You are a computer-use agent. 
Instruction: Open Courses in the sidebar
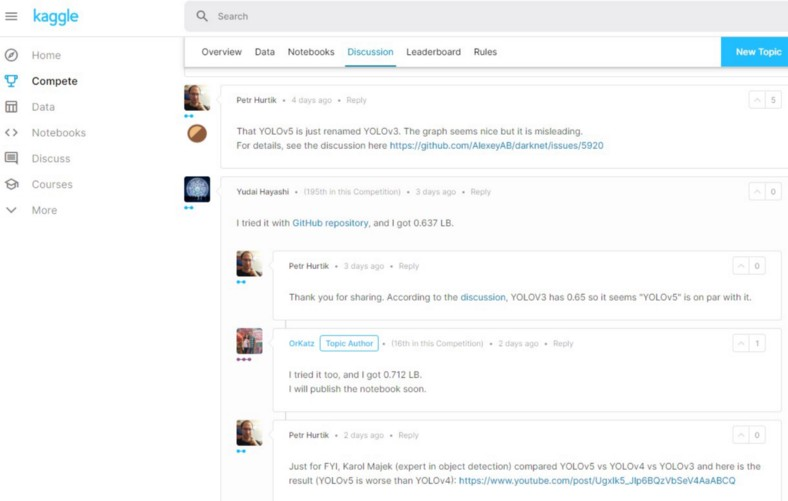52,184
